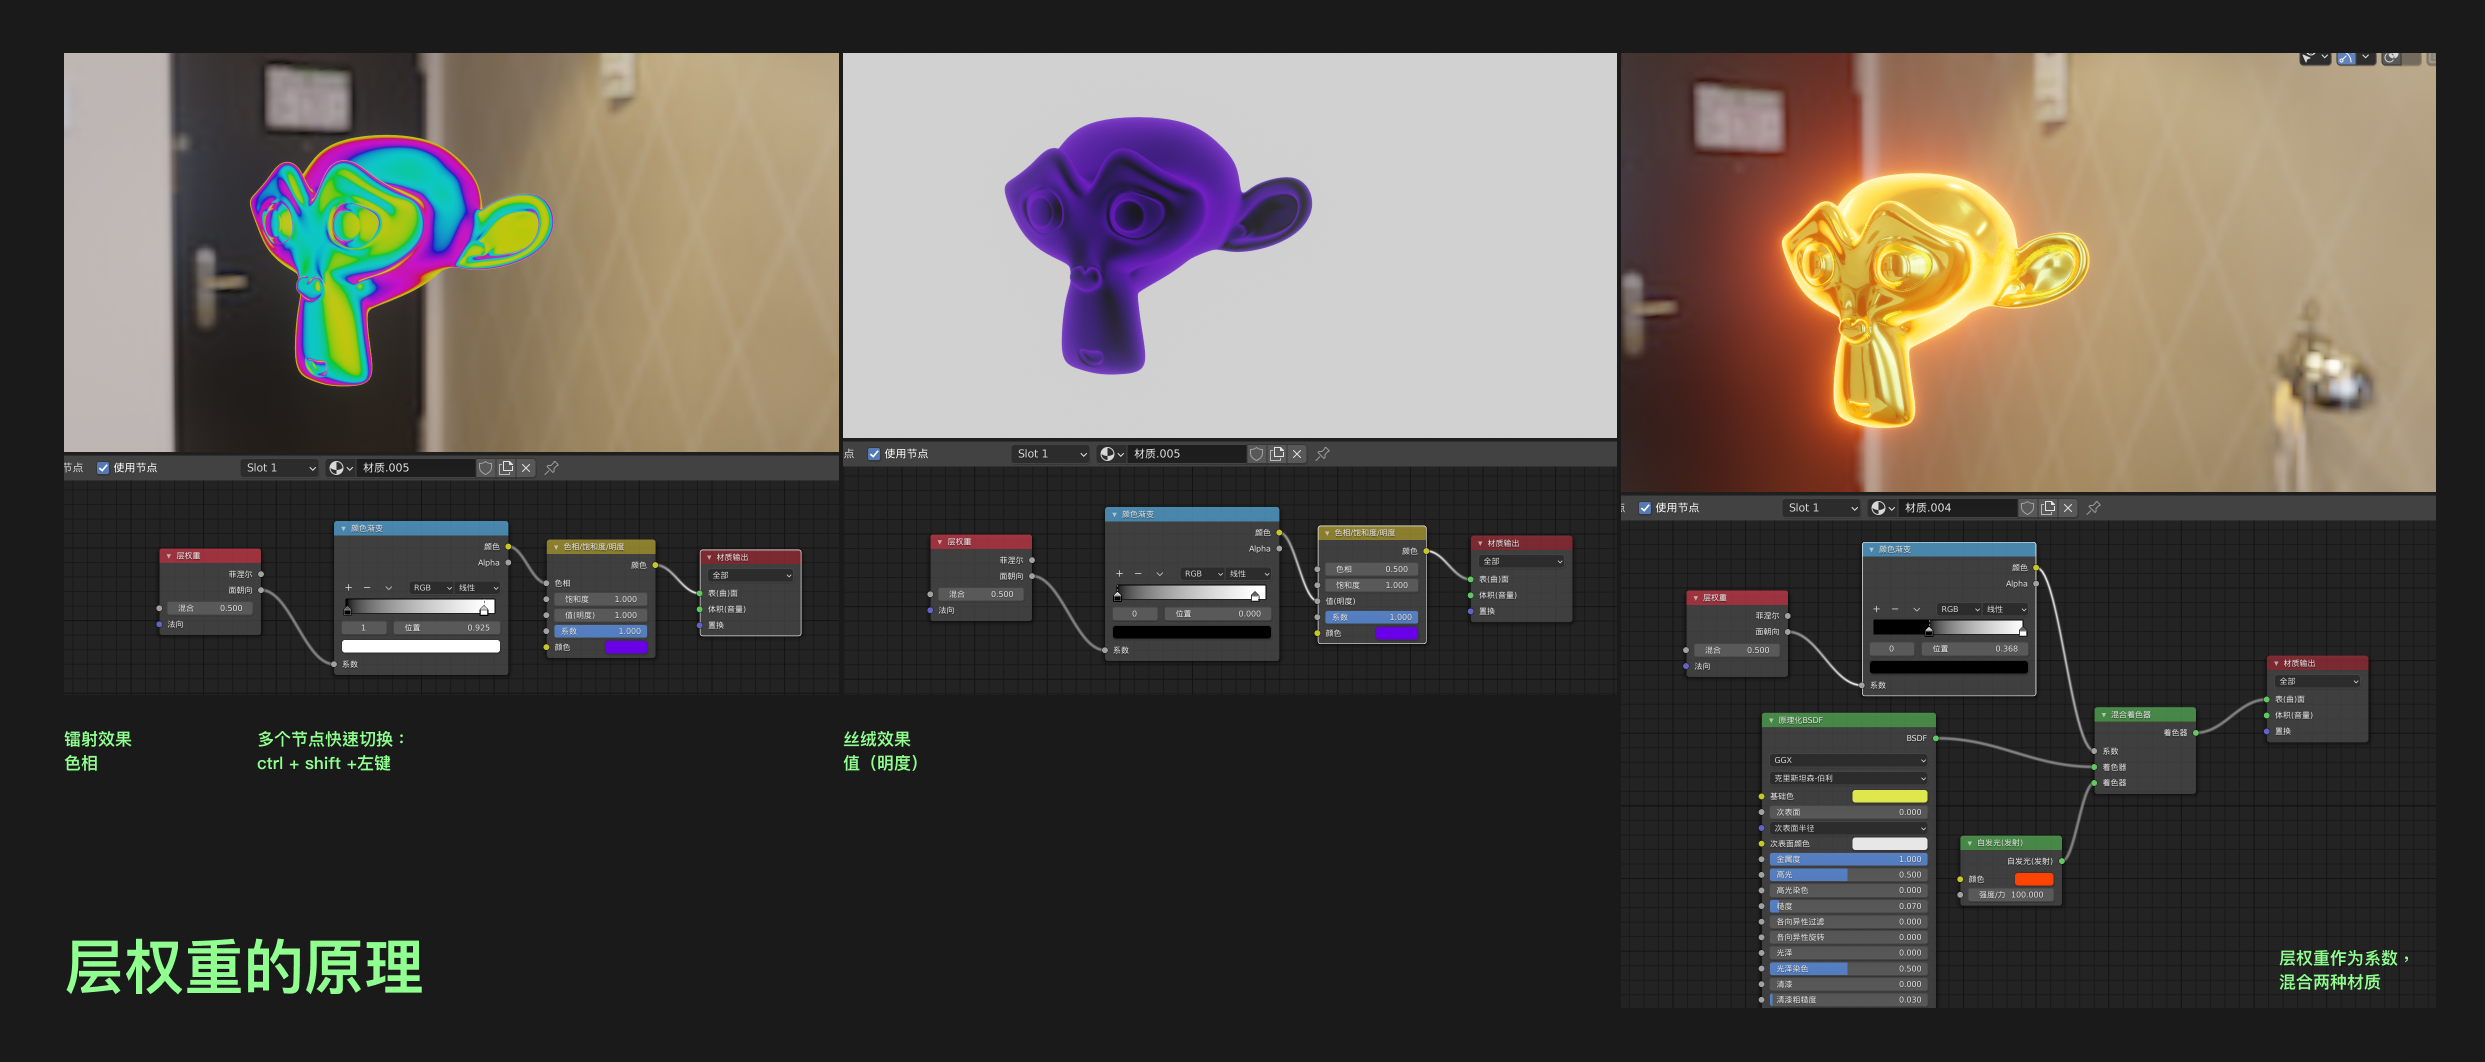Image resolution: width=2485 pixels, height=1062 pixels.
Task: Click 金属度 slider set to 1.000
Action: point(1849,859)
